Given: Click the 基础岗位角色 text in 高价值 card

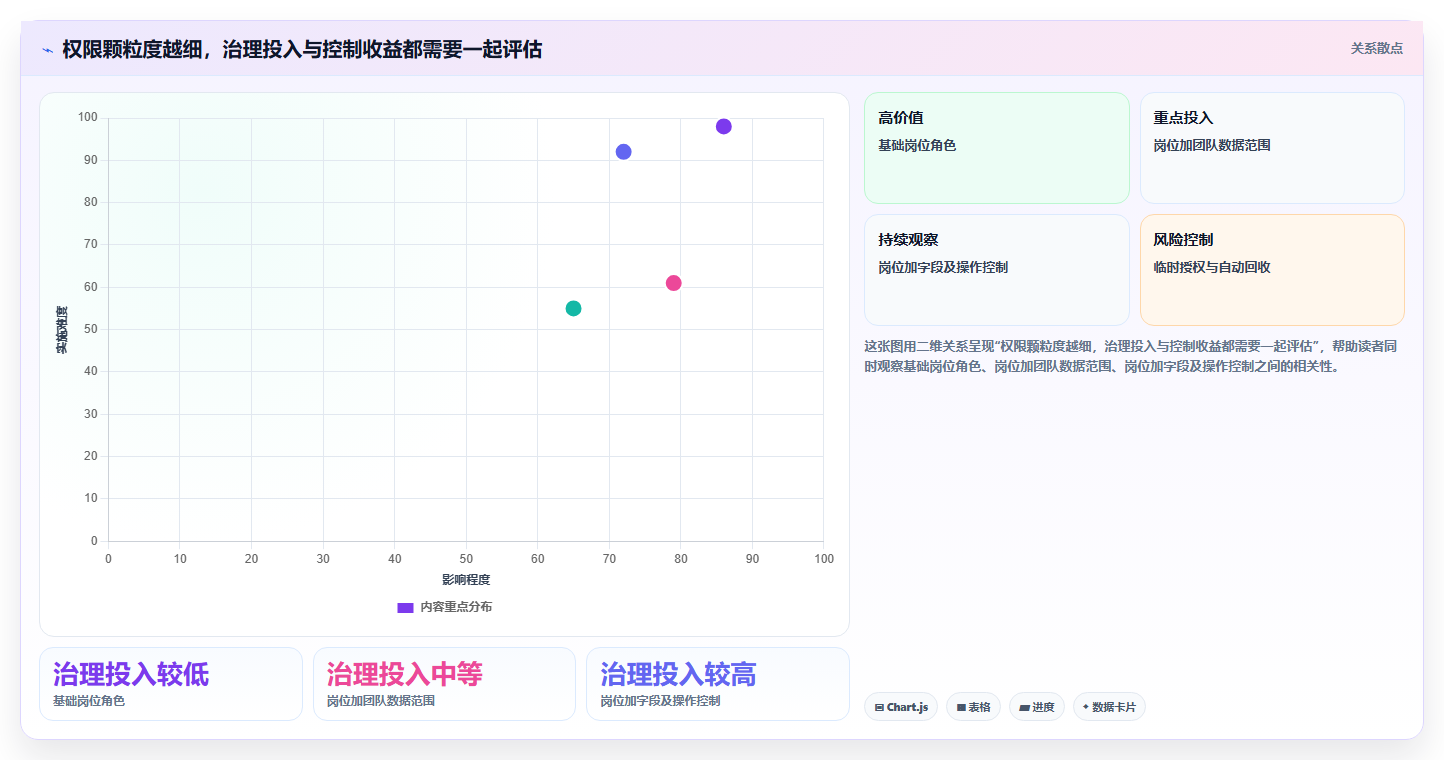Looking at the screenshot, I should [x=917, y=145].
